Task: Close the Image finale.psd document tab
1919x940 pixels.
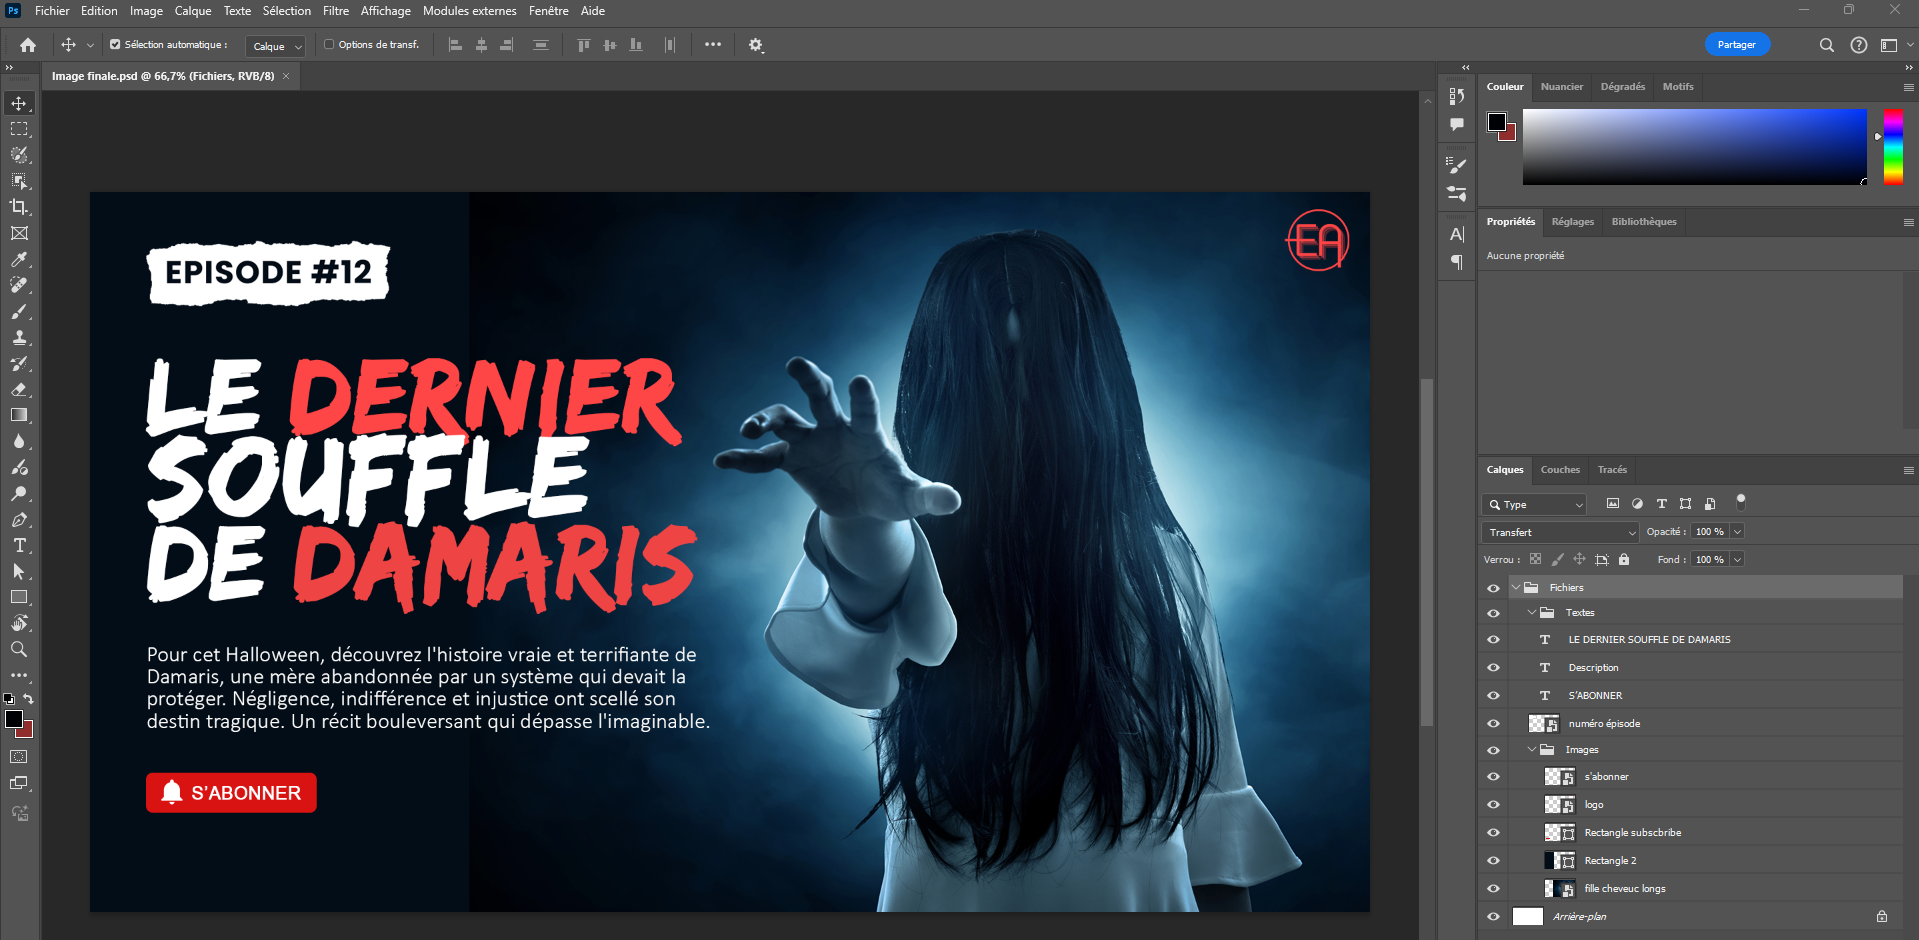Action: [286, 76]
